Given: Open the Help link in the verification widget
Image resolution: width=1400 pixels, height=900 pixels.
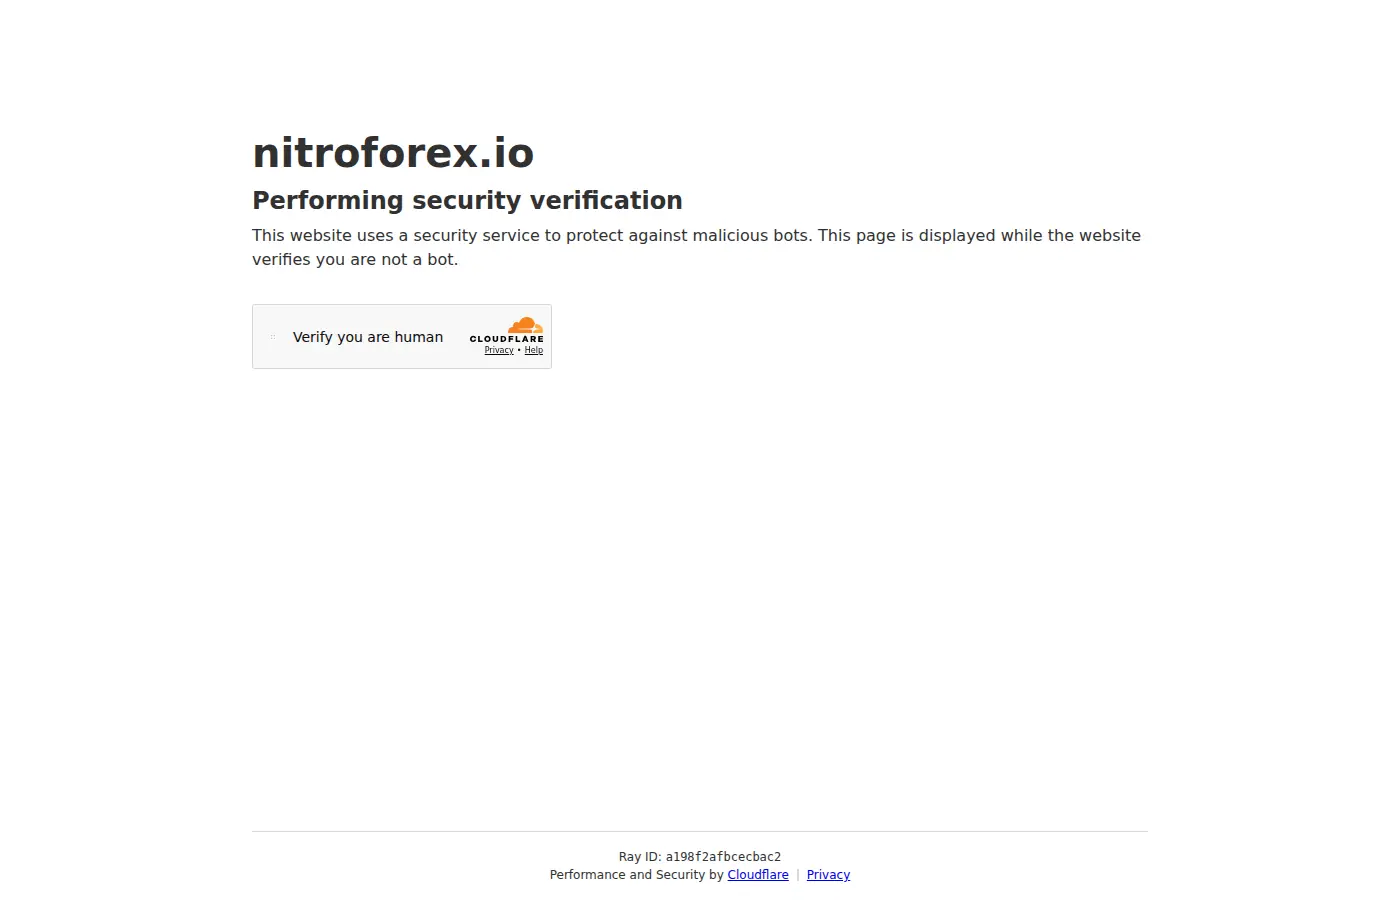Looking at the screenshot, I should [x=534, y=351].
